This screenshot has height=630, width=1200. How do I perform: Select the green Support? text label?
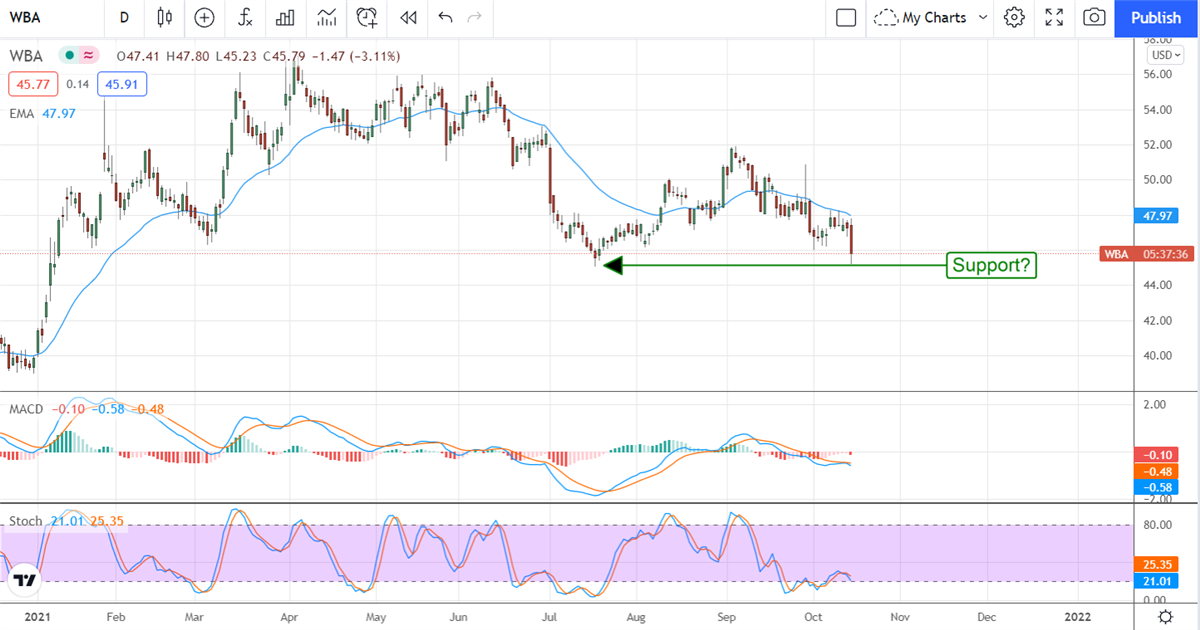[x=991, y=265]
